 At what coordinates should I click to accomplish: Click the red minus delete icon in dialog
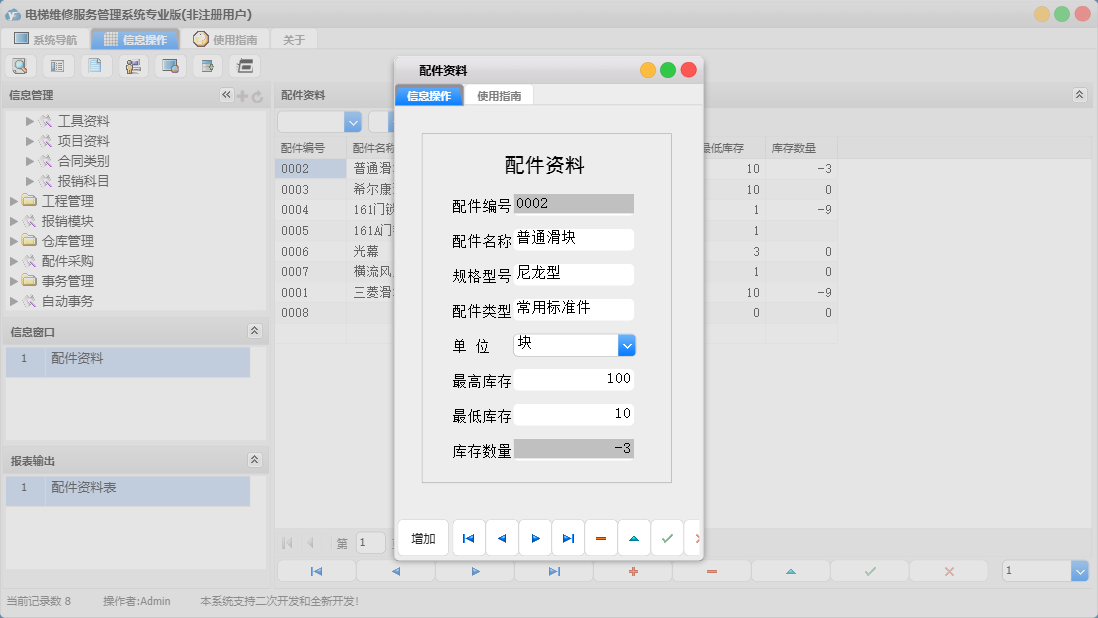tap(601, 538)
